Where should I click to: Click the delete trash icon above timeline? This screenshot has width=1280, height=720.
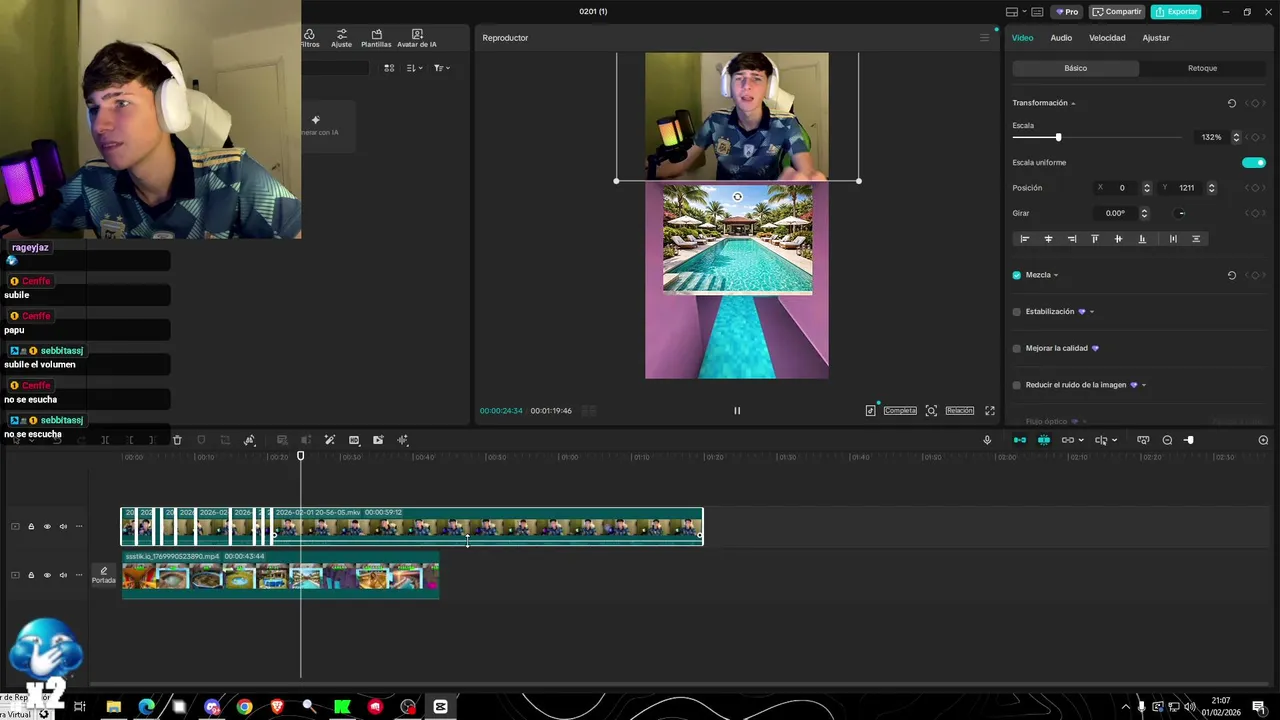[x=177, y=440]
